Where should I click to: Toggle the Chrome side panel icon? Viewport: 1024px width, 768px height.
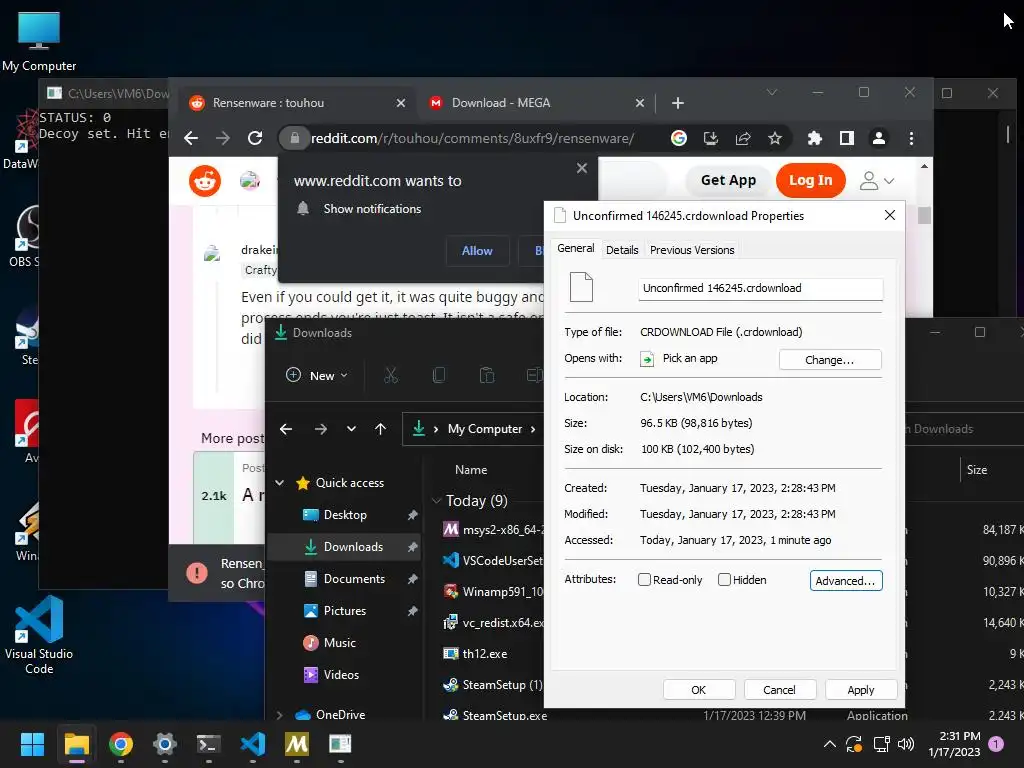tap(847, 138)
